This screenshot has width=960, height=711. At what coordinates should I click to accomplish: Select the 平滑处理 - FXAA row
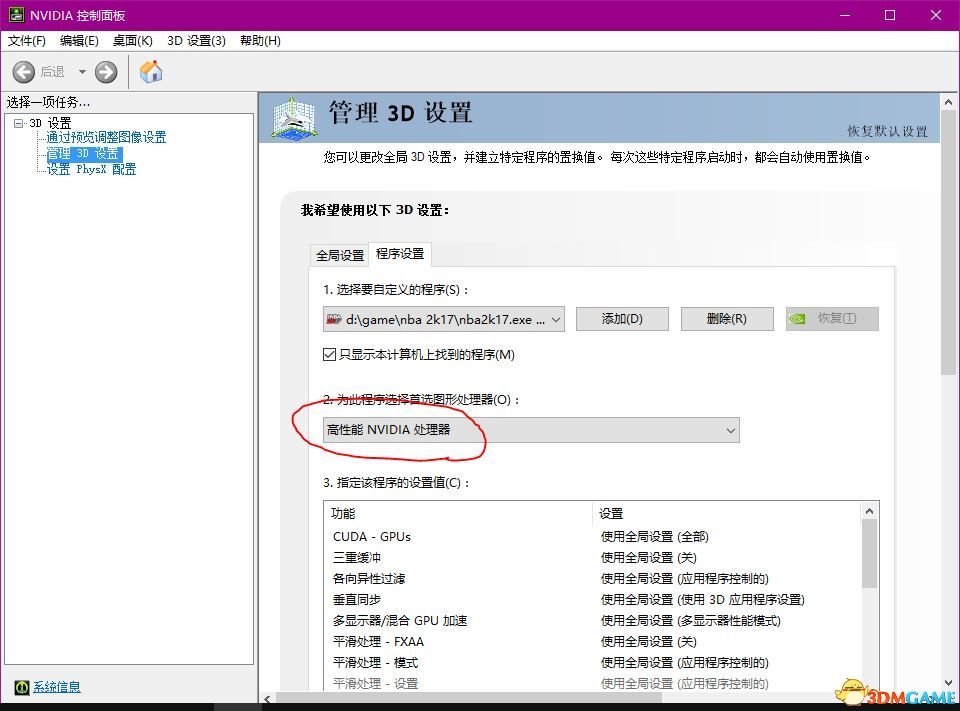(592, 642)
